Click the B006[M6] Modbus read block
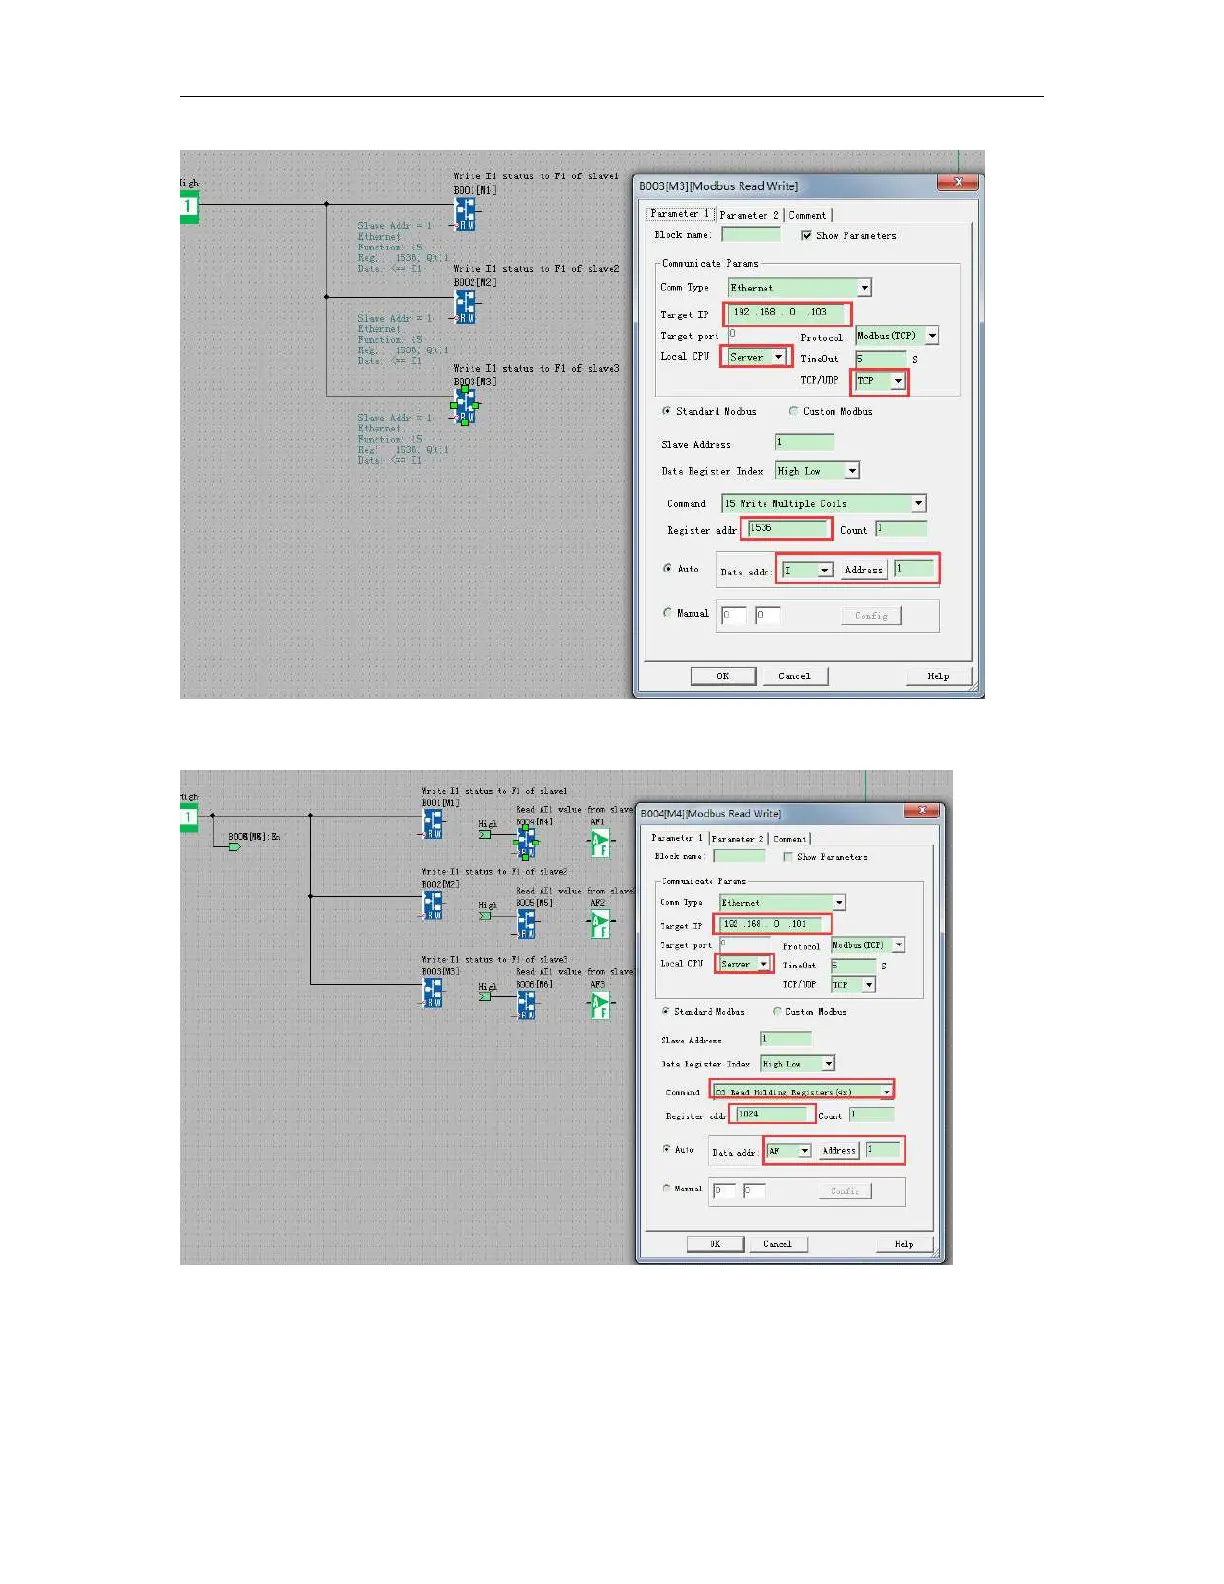Screen dimensions: 1224x1584 [526, 1004]
